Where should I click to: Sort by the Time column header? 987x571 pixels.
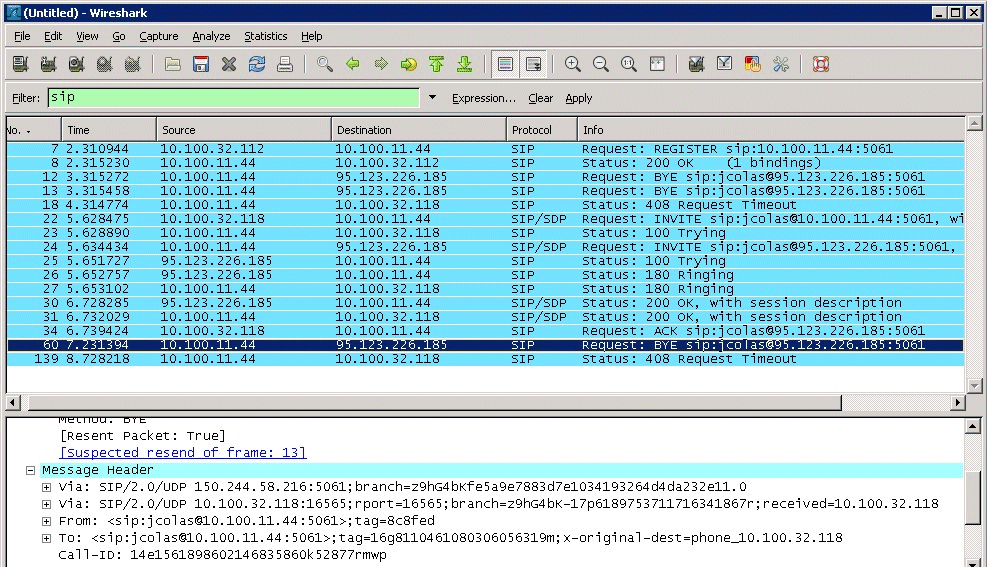(109, 130)
